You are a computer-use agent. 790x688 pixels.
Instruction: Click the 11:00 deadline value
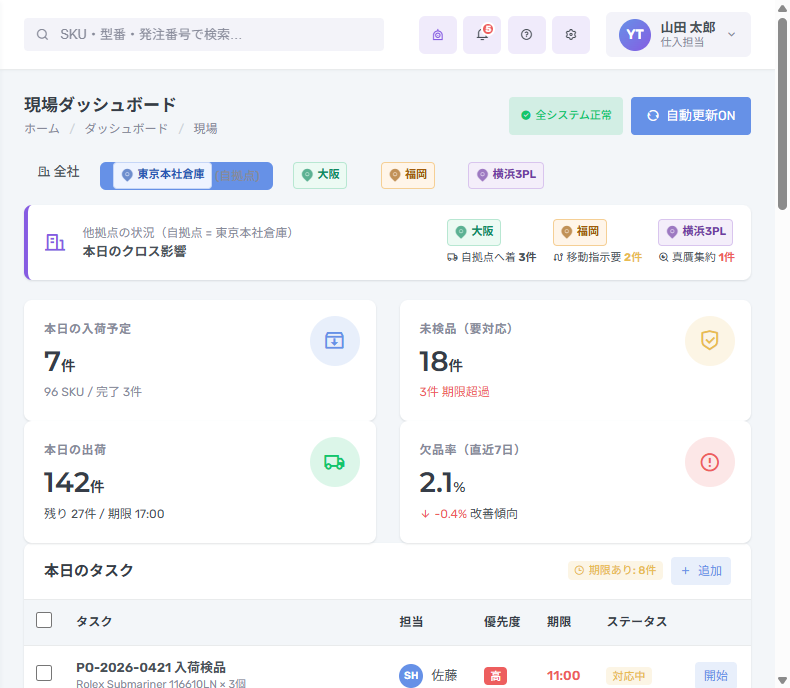563,675
